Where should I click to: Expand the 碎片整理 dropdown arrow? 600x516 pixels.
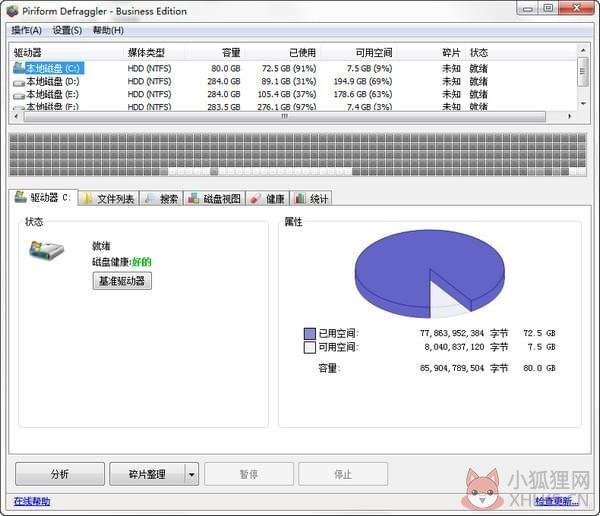192,474
